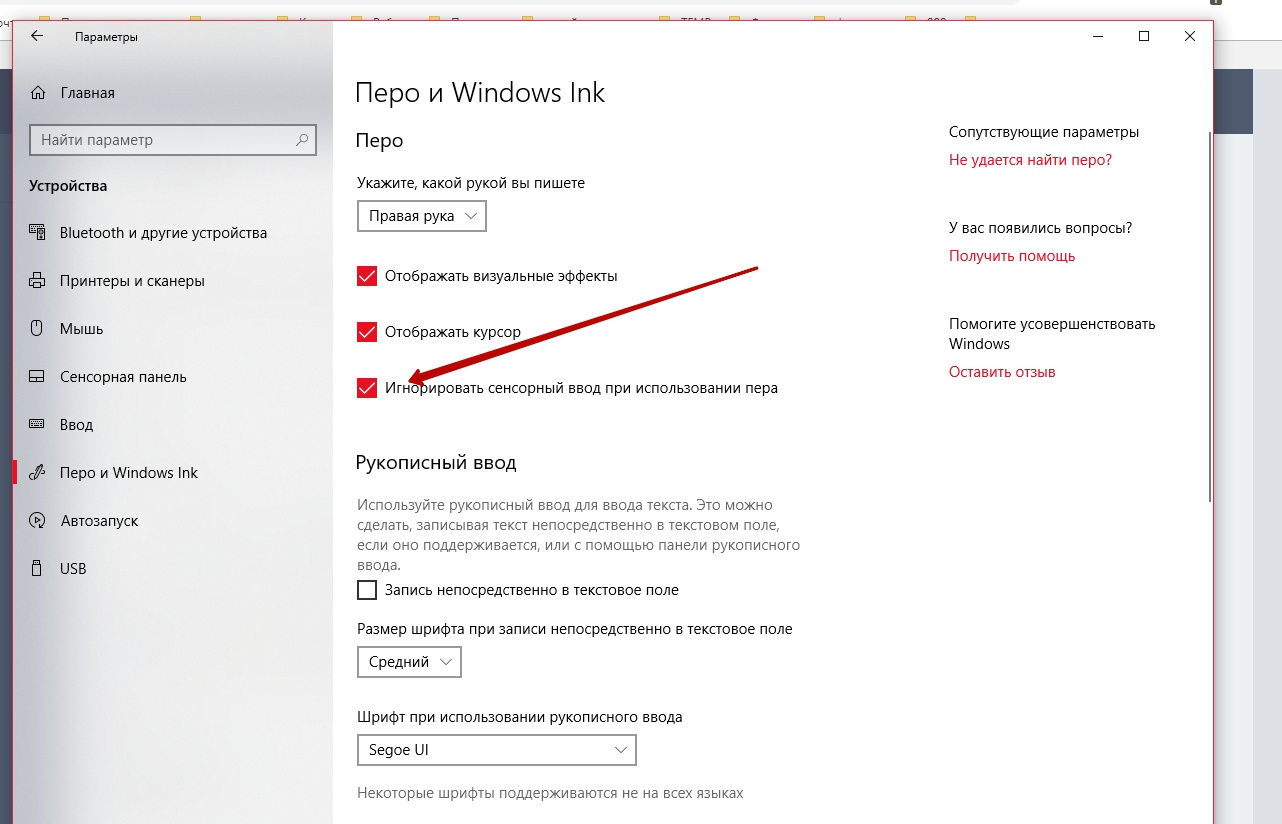Open the Ввод settings page

pos(76,425)
